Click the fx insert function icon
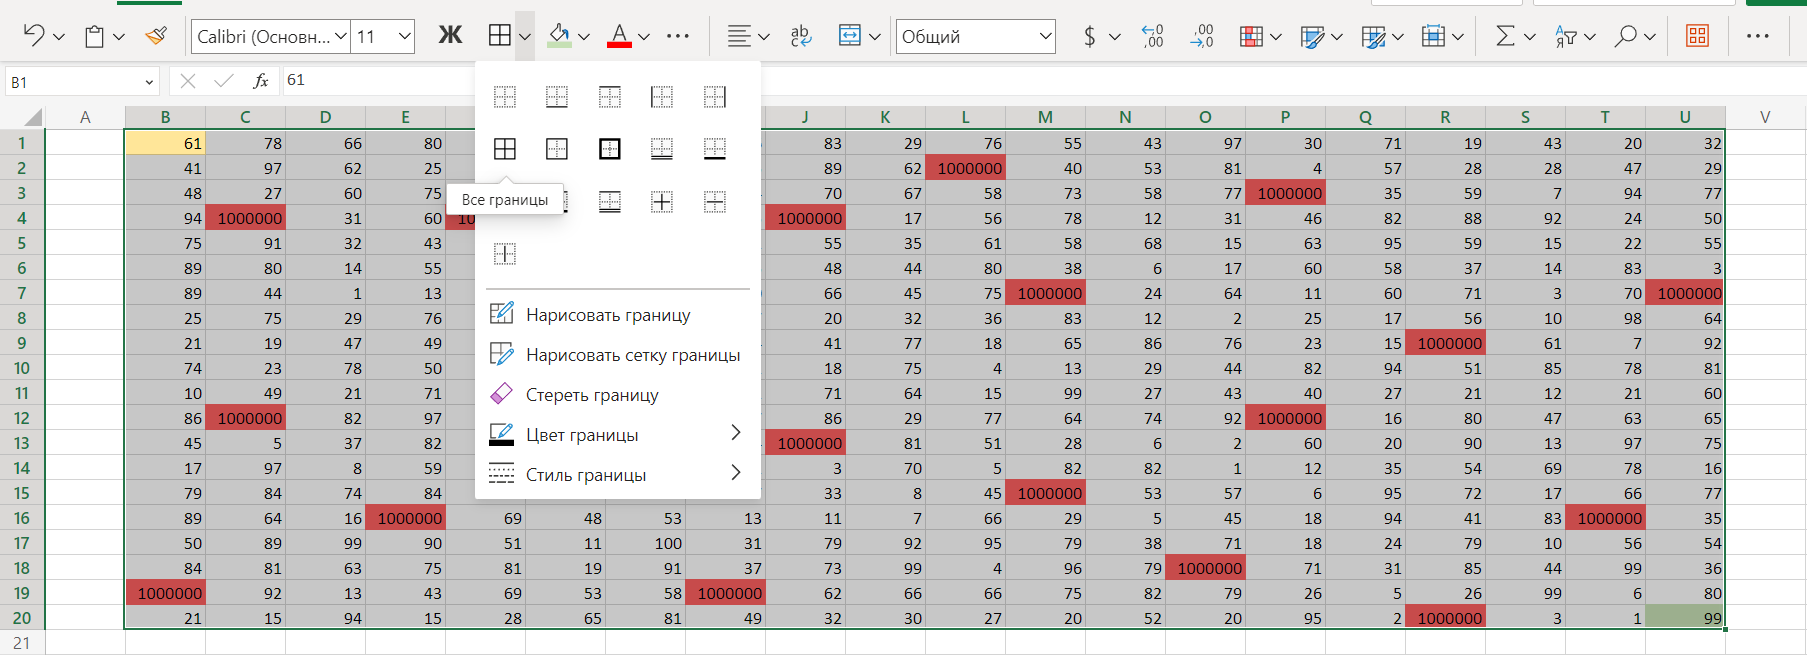Image resolution: width=1807 pixels, height=655 pixels. [x=260, y=81]
